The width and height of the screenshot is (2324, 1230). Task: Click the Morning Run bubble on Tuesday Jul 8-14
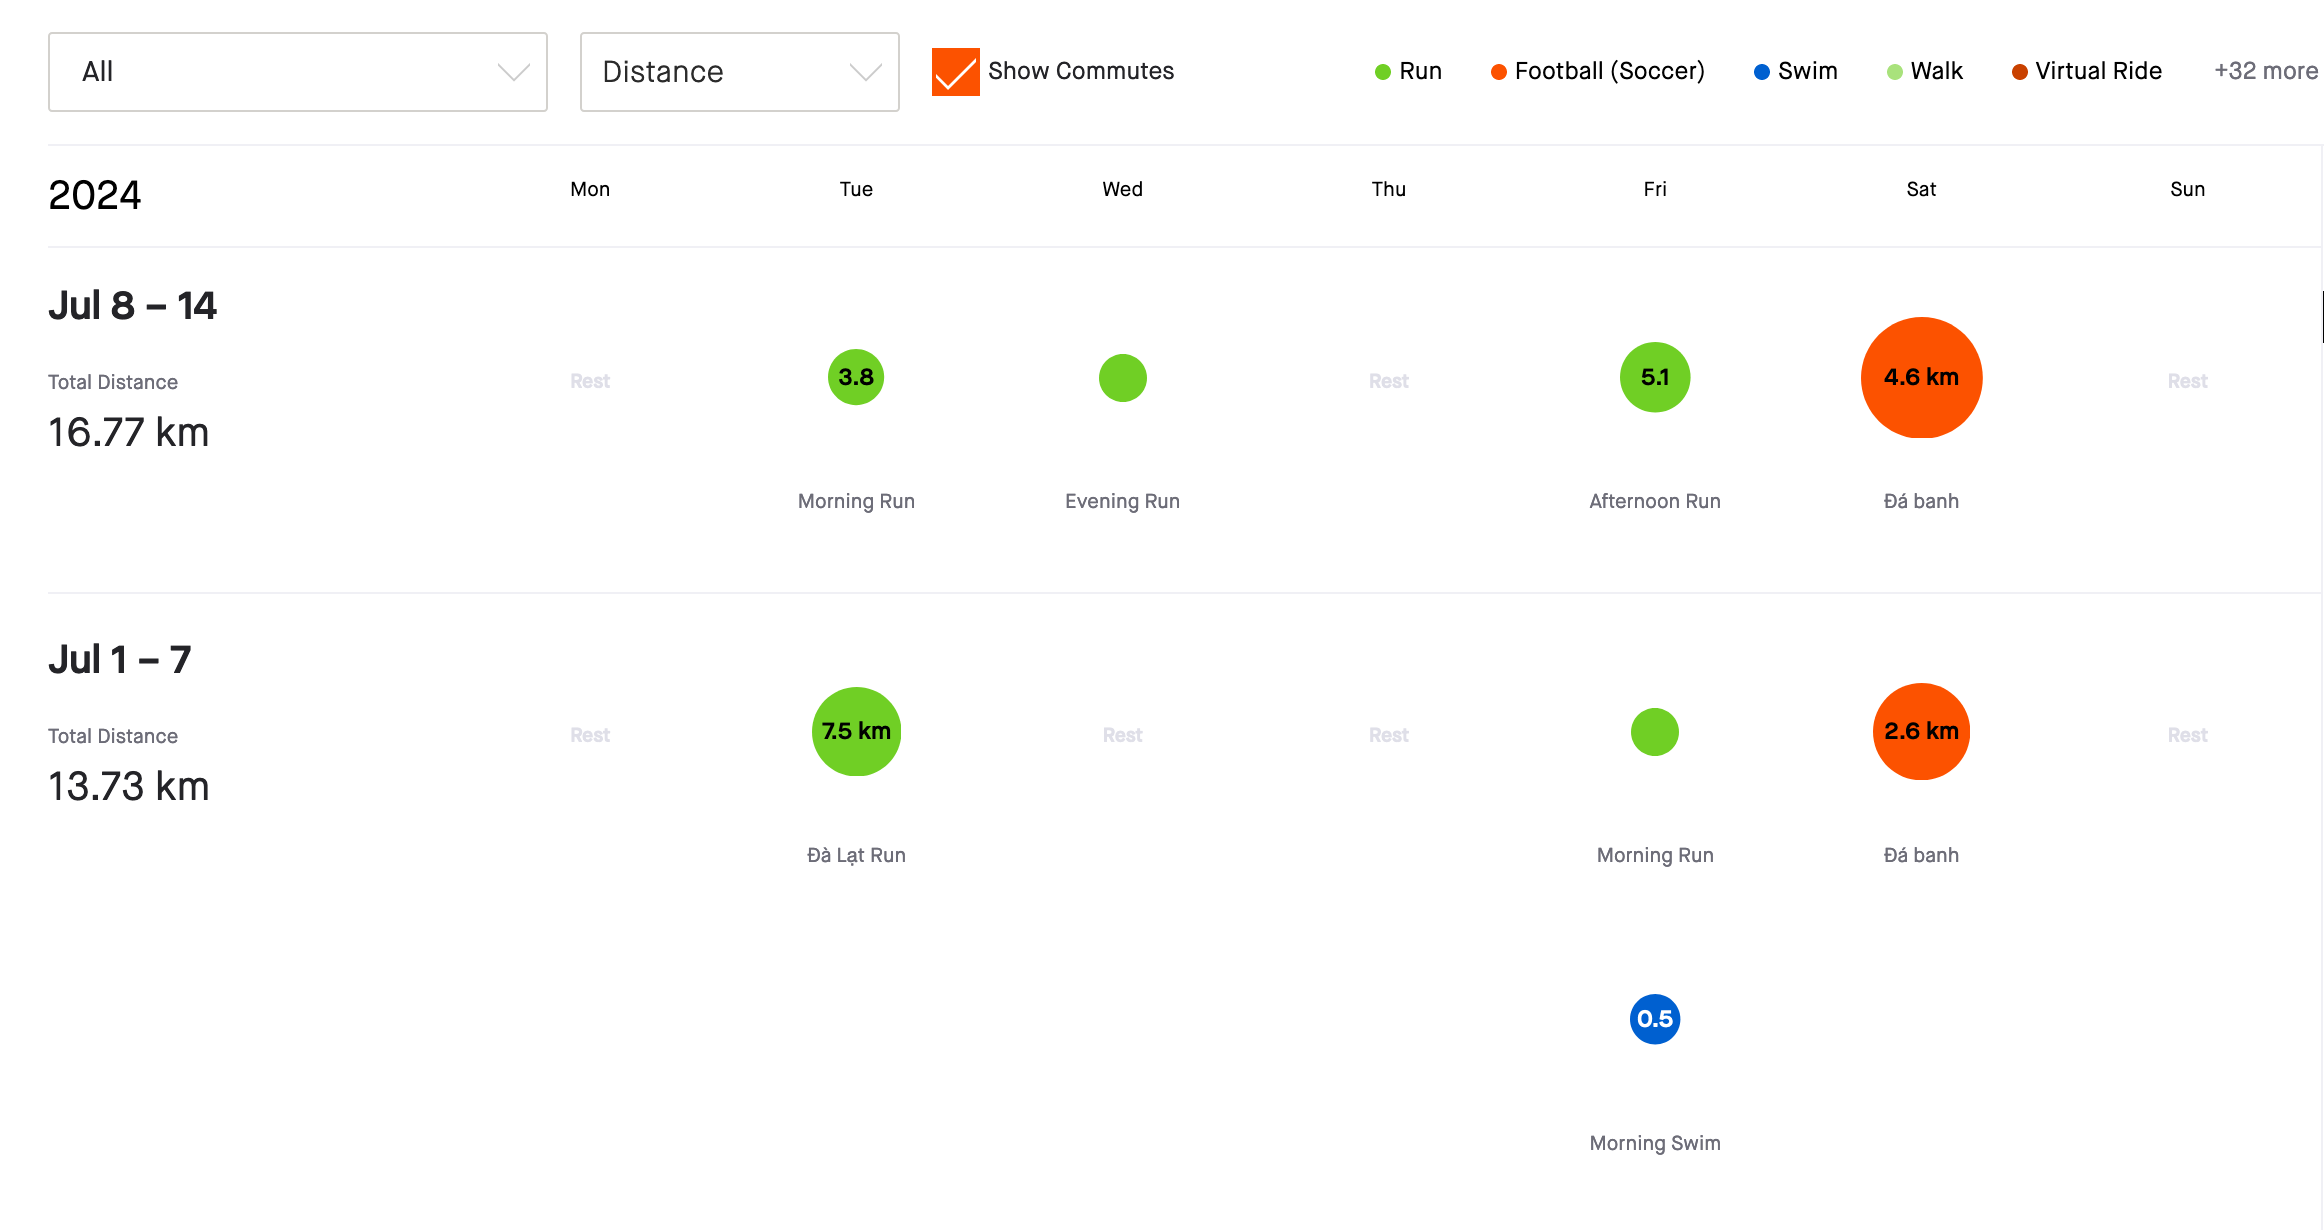(x=855, y=377)
